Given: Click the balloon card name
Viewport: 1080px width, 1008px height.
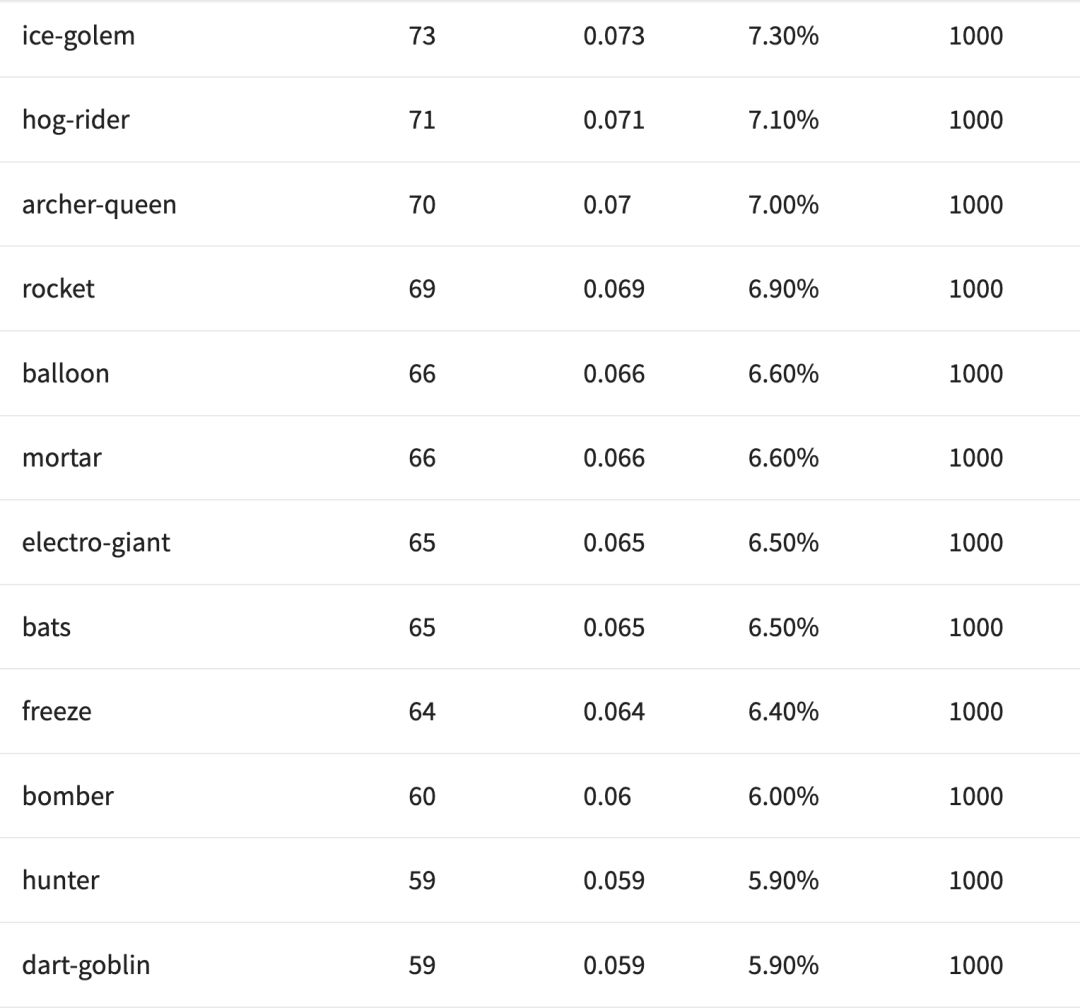Looking at the screenshot, I should click(66, 373).
